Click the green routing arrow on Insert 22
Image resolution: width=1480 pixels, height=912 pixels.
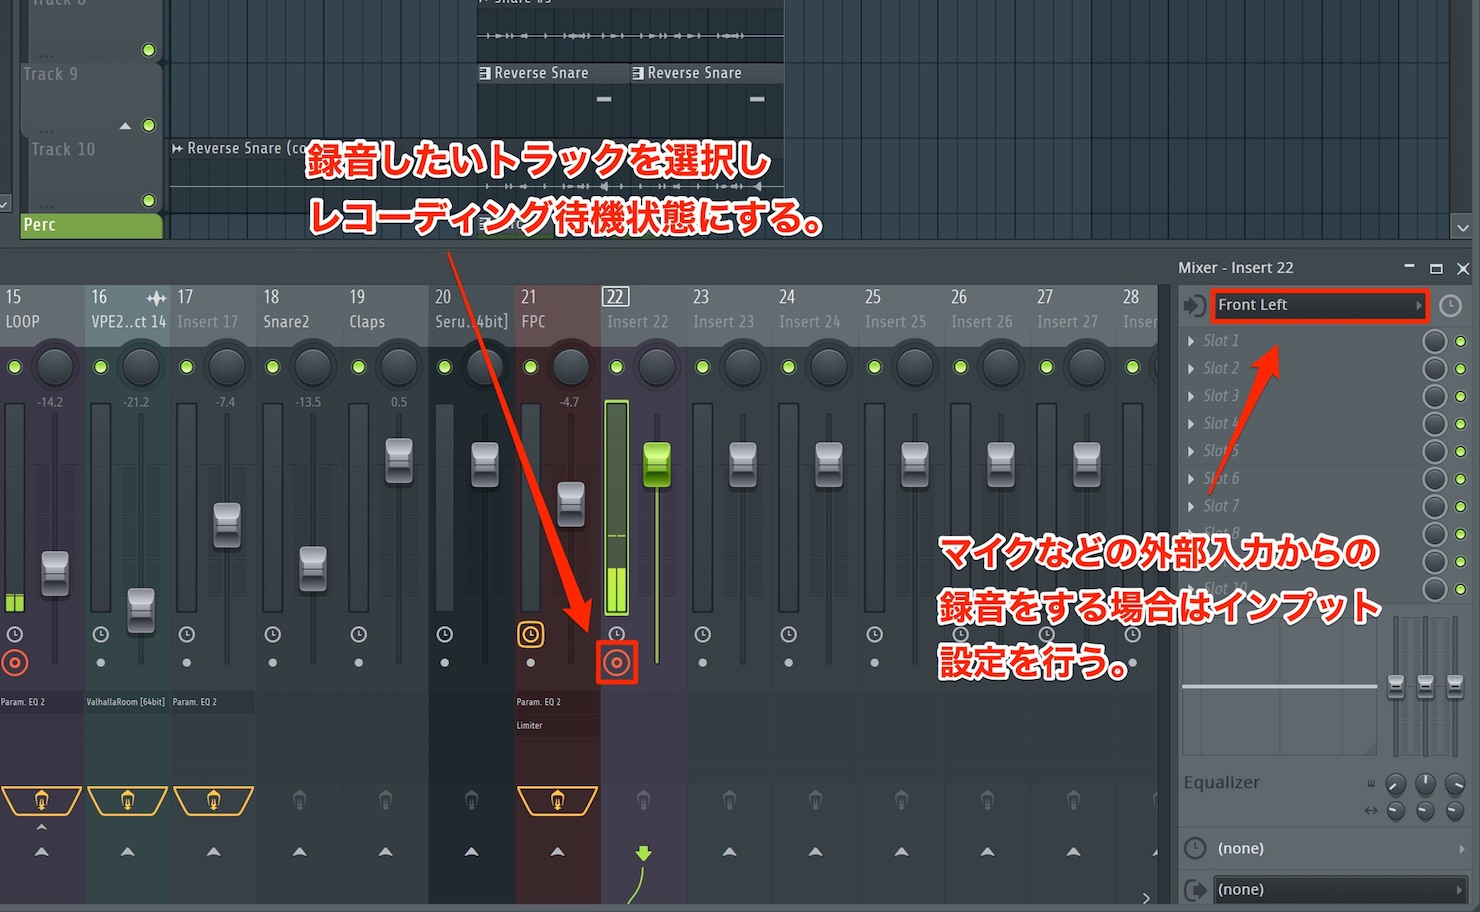pyautogui.click(x=643, y=853)
